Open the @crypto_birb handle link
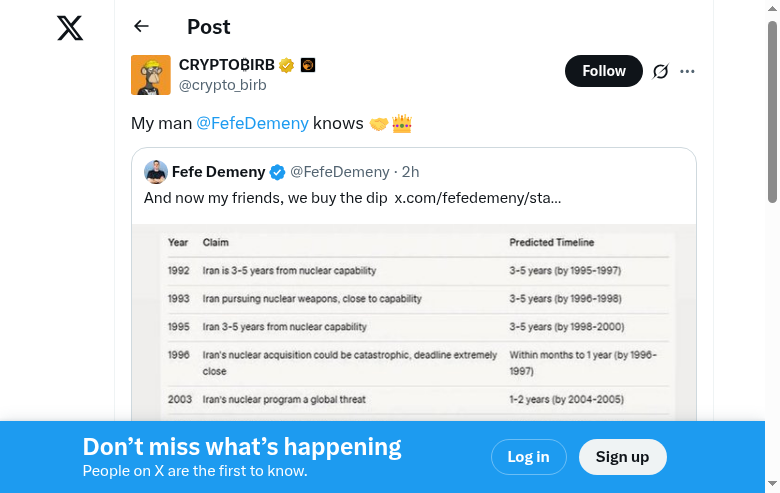The width and height of the screenshot is (780, 493). click(222, 86)
